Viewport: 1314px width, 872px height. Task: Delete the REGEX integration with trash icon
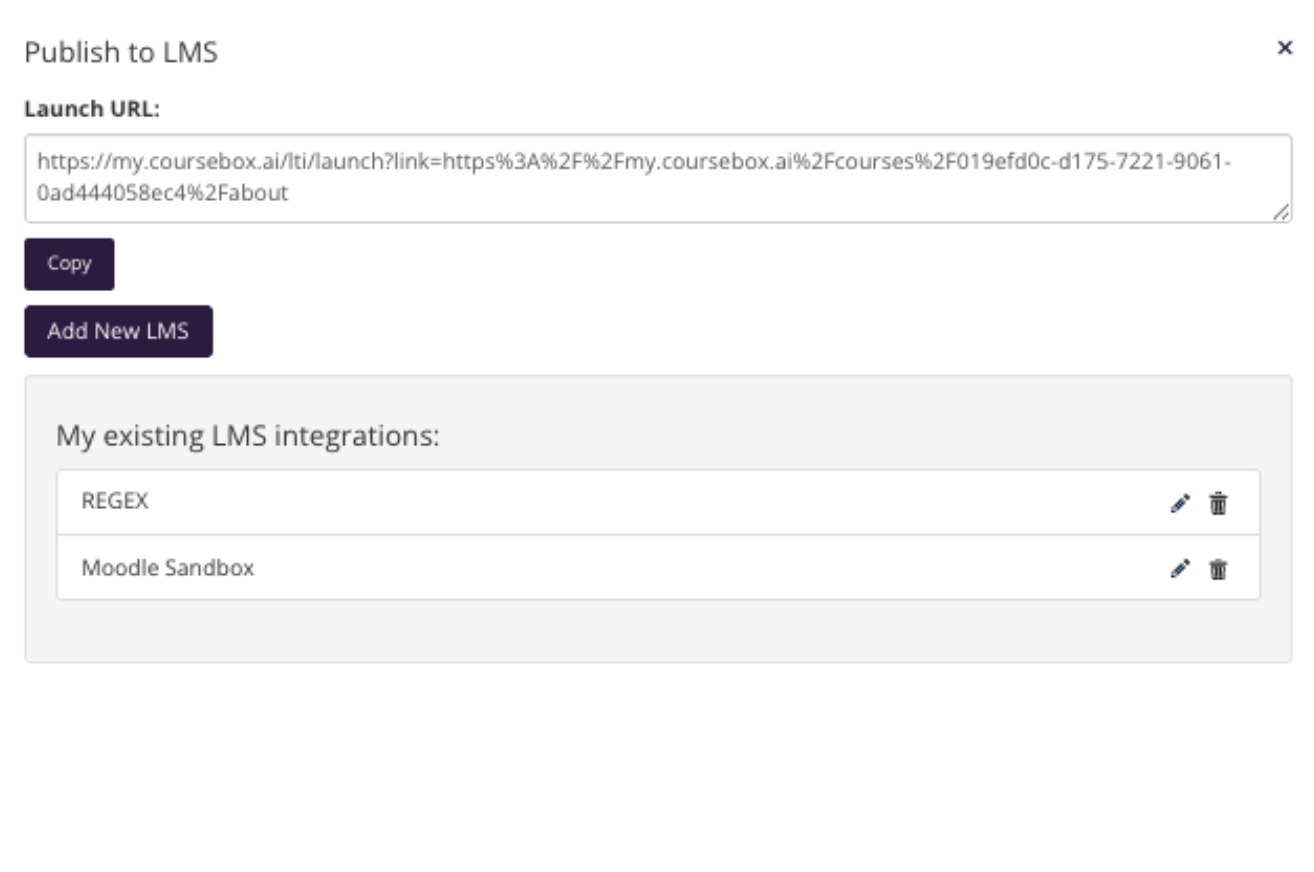click(x=1218, y=503)
